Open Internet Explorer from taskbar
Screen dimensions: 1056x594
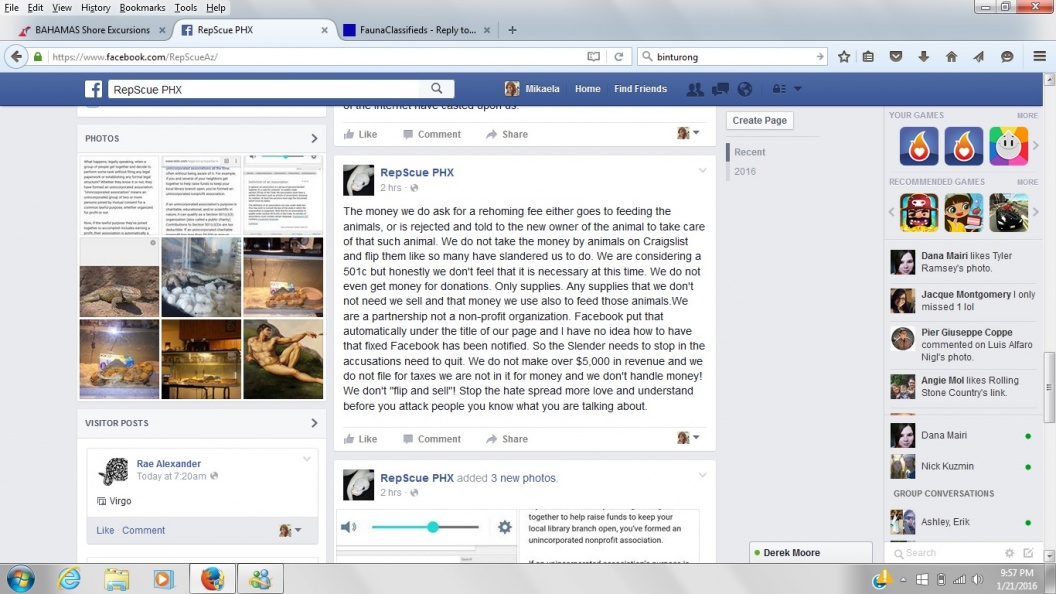[69, 579]
